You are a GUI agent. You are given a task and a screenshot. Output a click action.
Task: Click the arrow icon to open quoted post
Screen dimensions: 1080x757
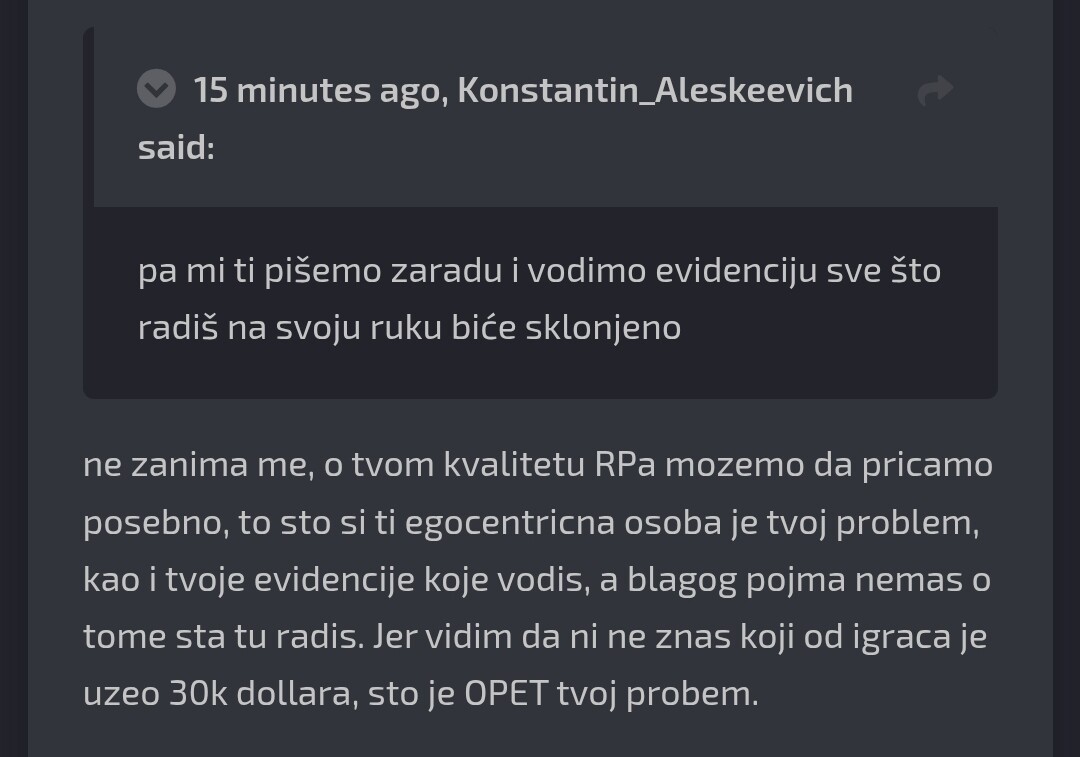pyautogui.click(x=935, y=91)
